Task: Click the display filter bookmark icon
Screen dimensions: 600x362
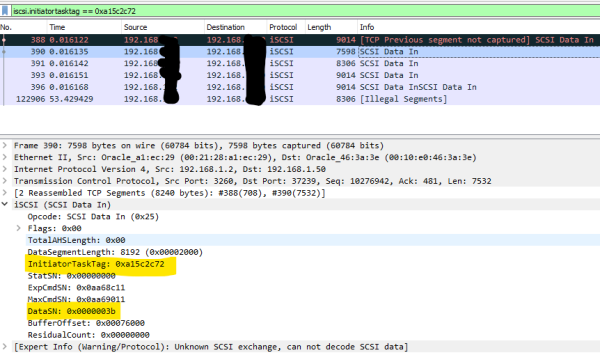Action: [x=5, y=11]
